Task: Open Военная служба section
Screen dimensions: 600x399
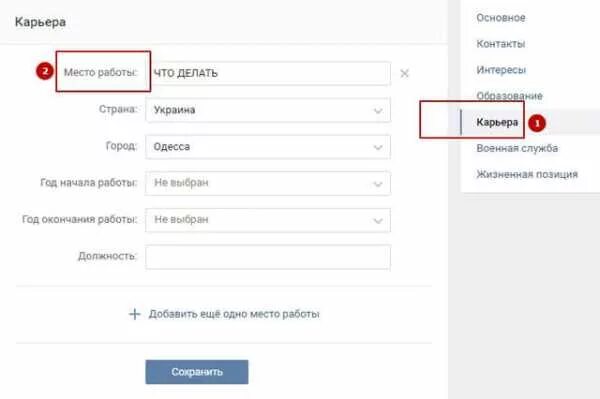Action: pyautogui.click(x=517, y=148)
